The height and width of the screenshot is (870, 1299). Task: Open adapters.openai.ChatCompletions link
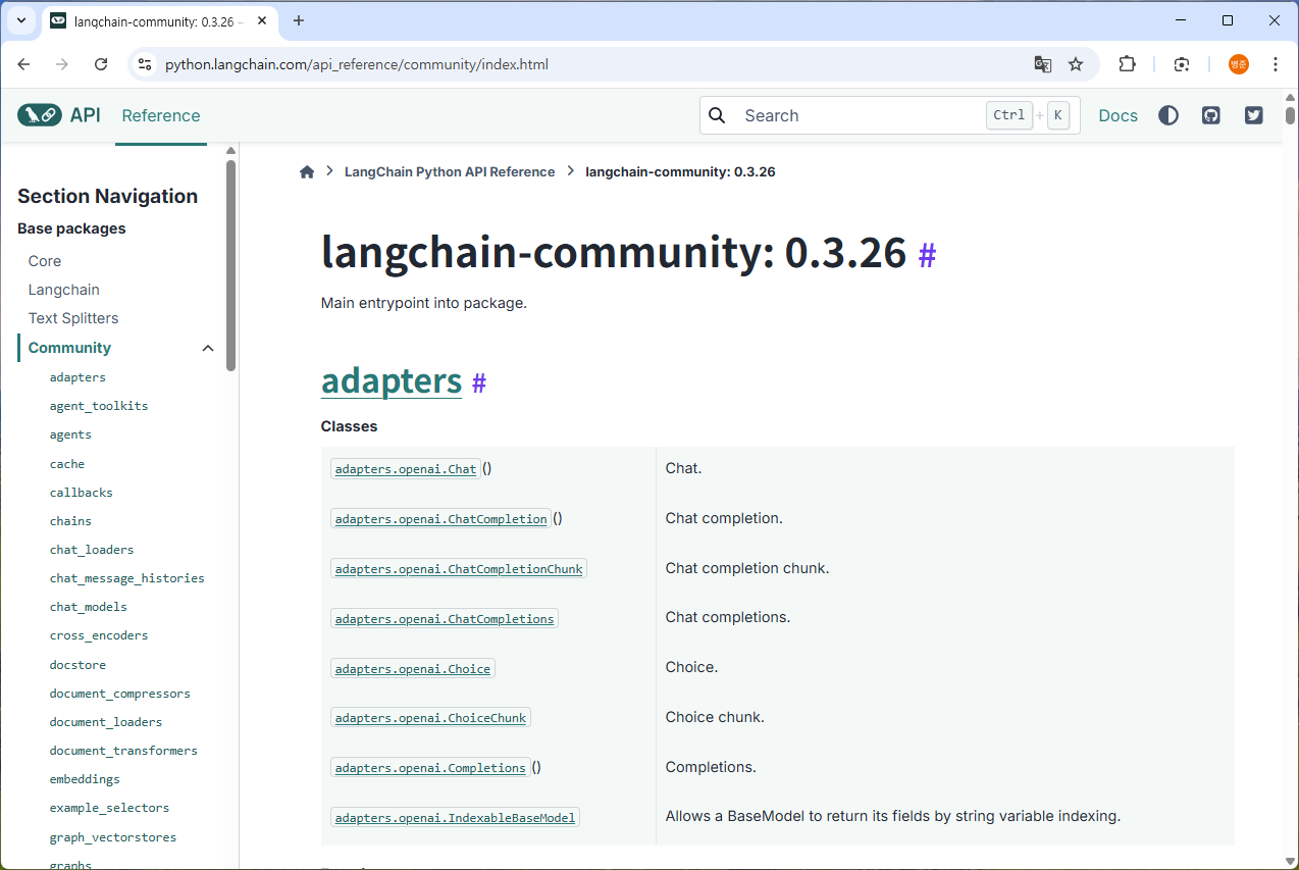point(444,619)
